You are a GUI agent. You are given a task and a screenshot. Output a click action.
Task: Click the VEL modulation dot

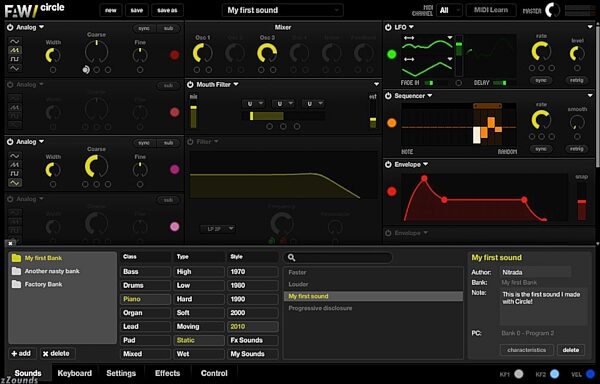pyautogui.click(x=590, y=374)
